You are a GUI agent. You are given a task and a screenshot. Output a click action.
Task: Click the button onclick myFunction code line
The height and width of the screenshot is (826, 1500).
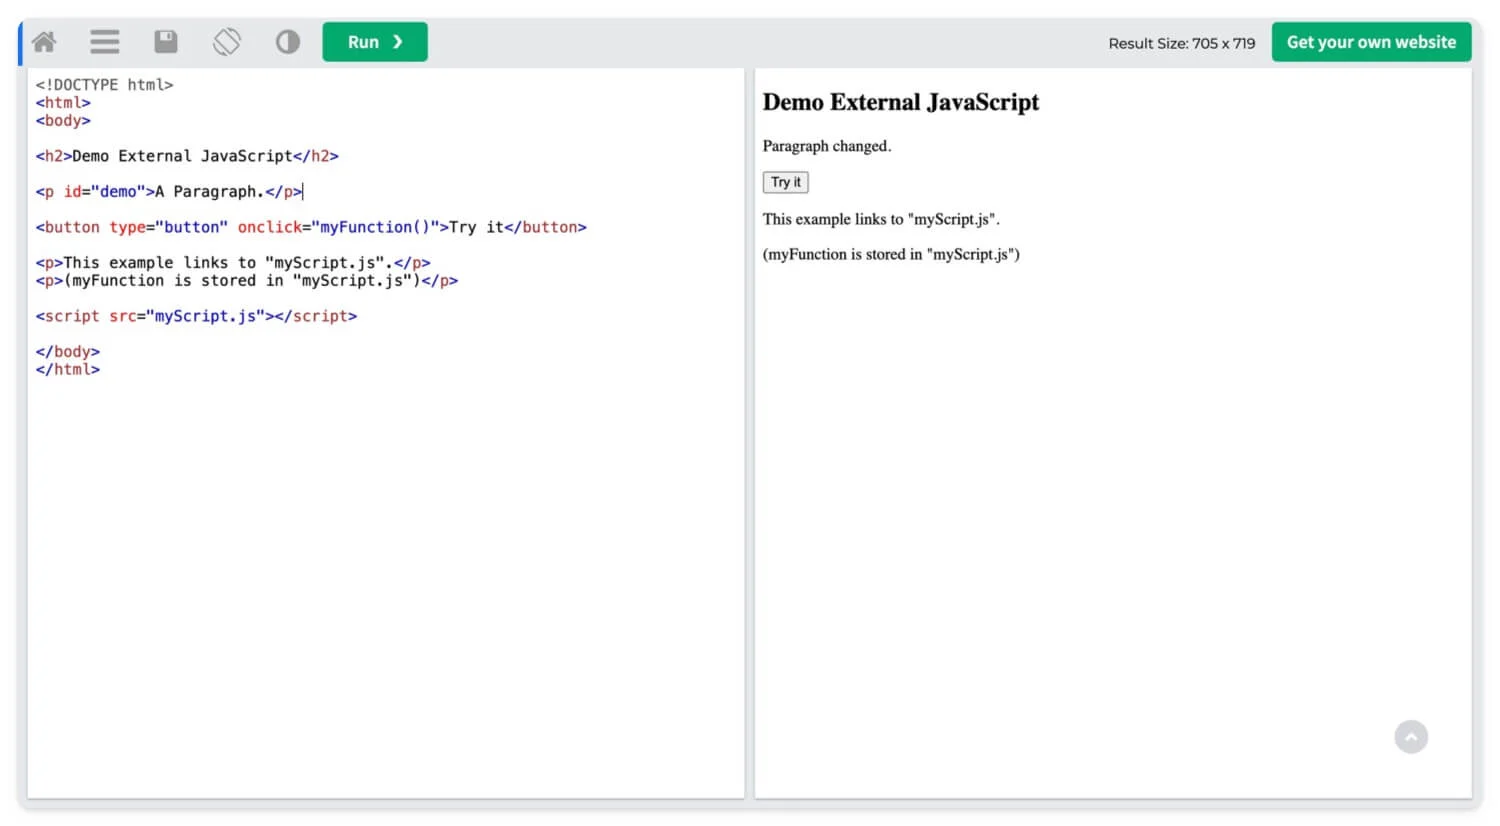click(x=311, y=228)
